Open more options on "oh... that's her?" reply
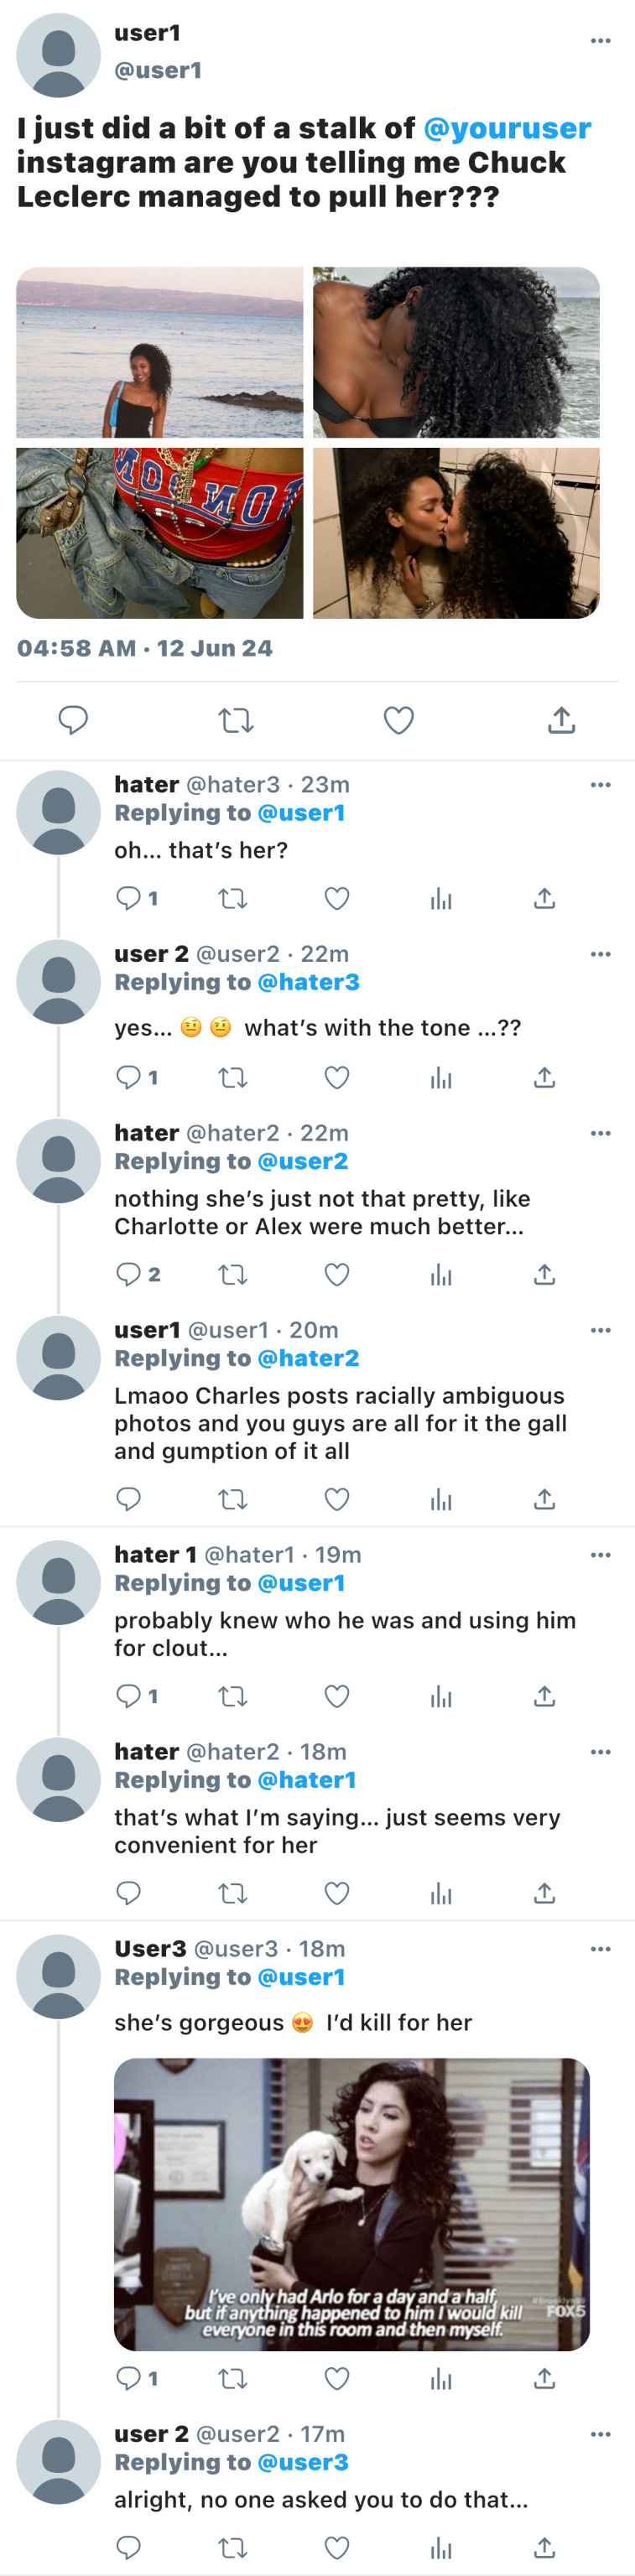This screenshot has height=2576, width=635. click(x=600, y=785)
